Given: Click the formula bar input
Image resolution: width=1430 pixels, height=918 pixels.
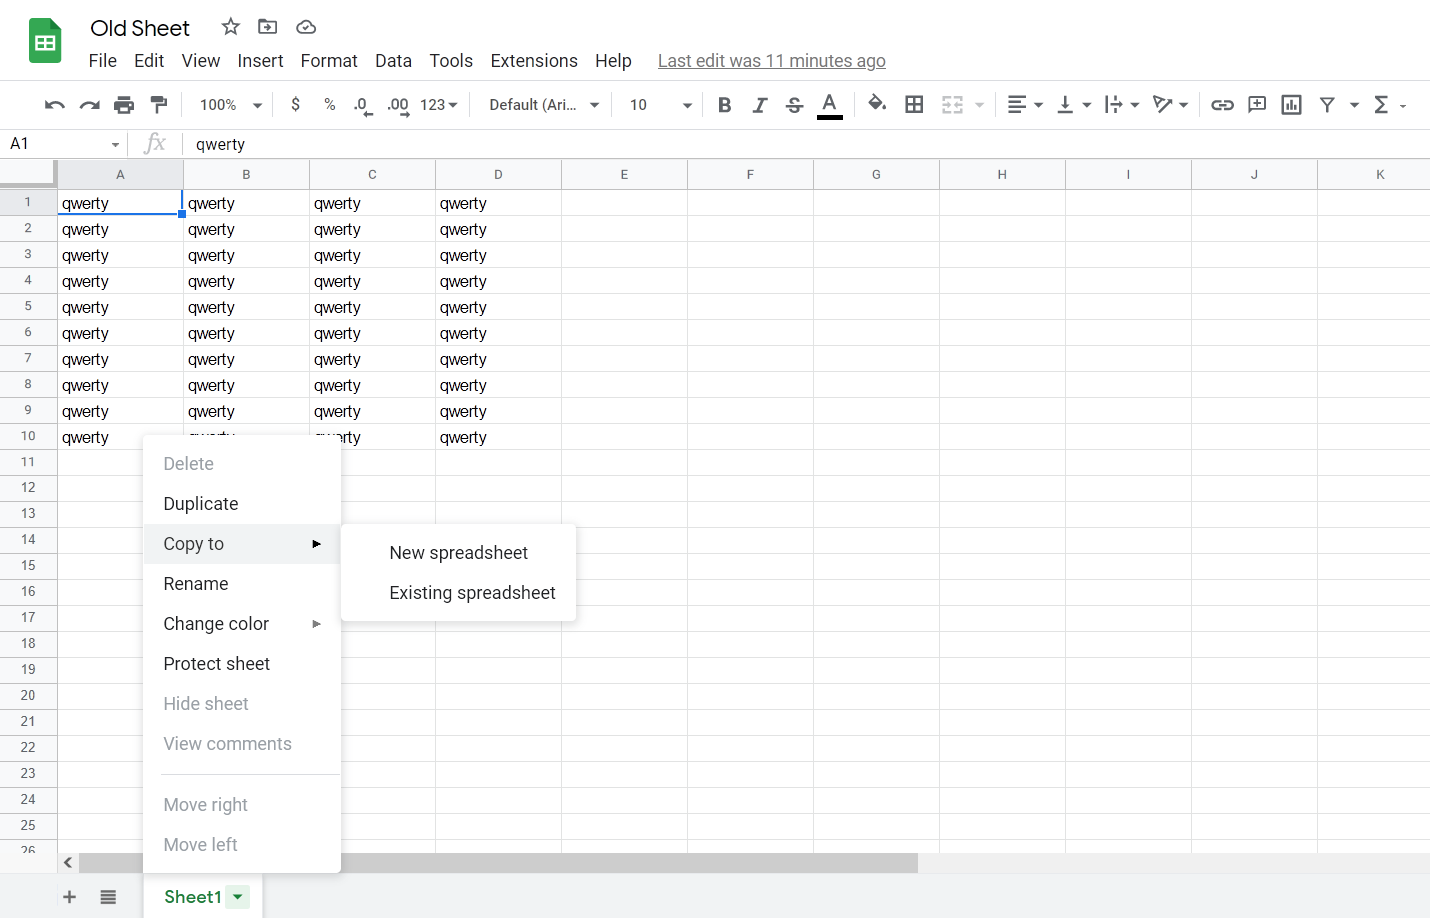Looking at the screenshot, I should (808, 145).
